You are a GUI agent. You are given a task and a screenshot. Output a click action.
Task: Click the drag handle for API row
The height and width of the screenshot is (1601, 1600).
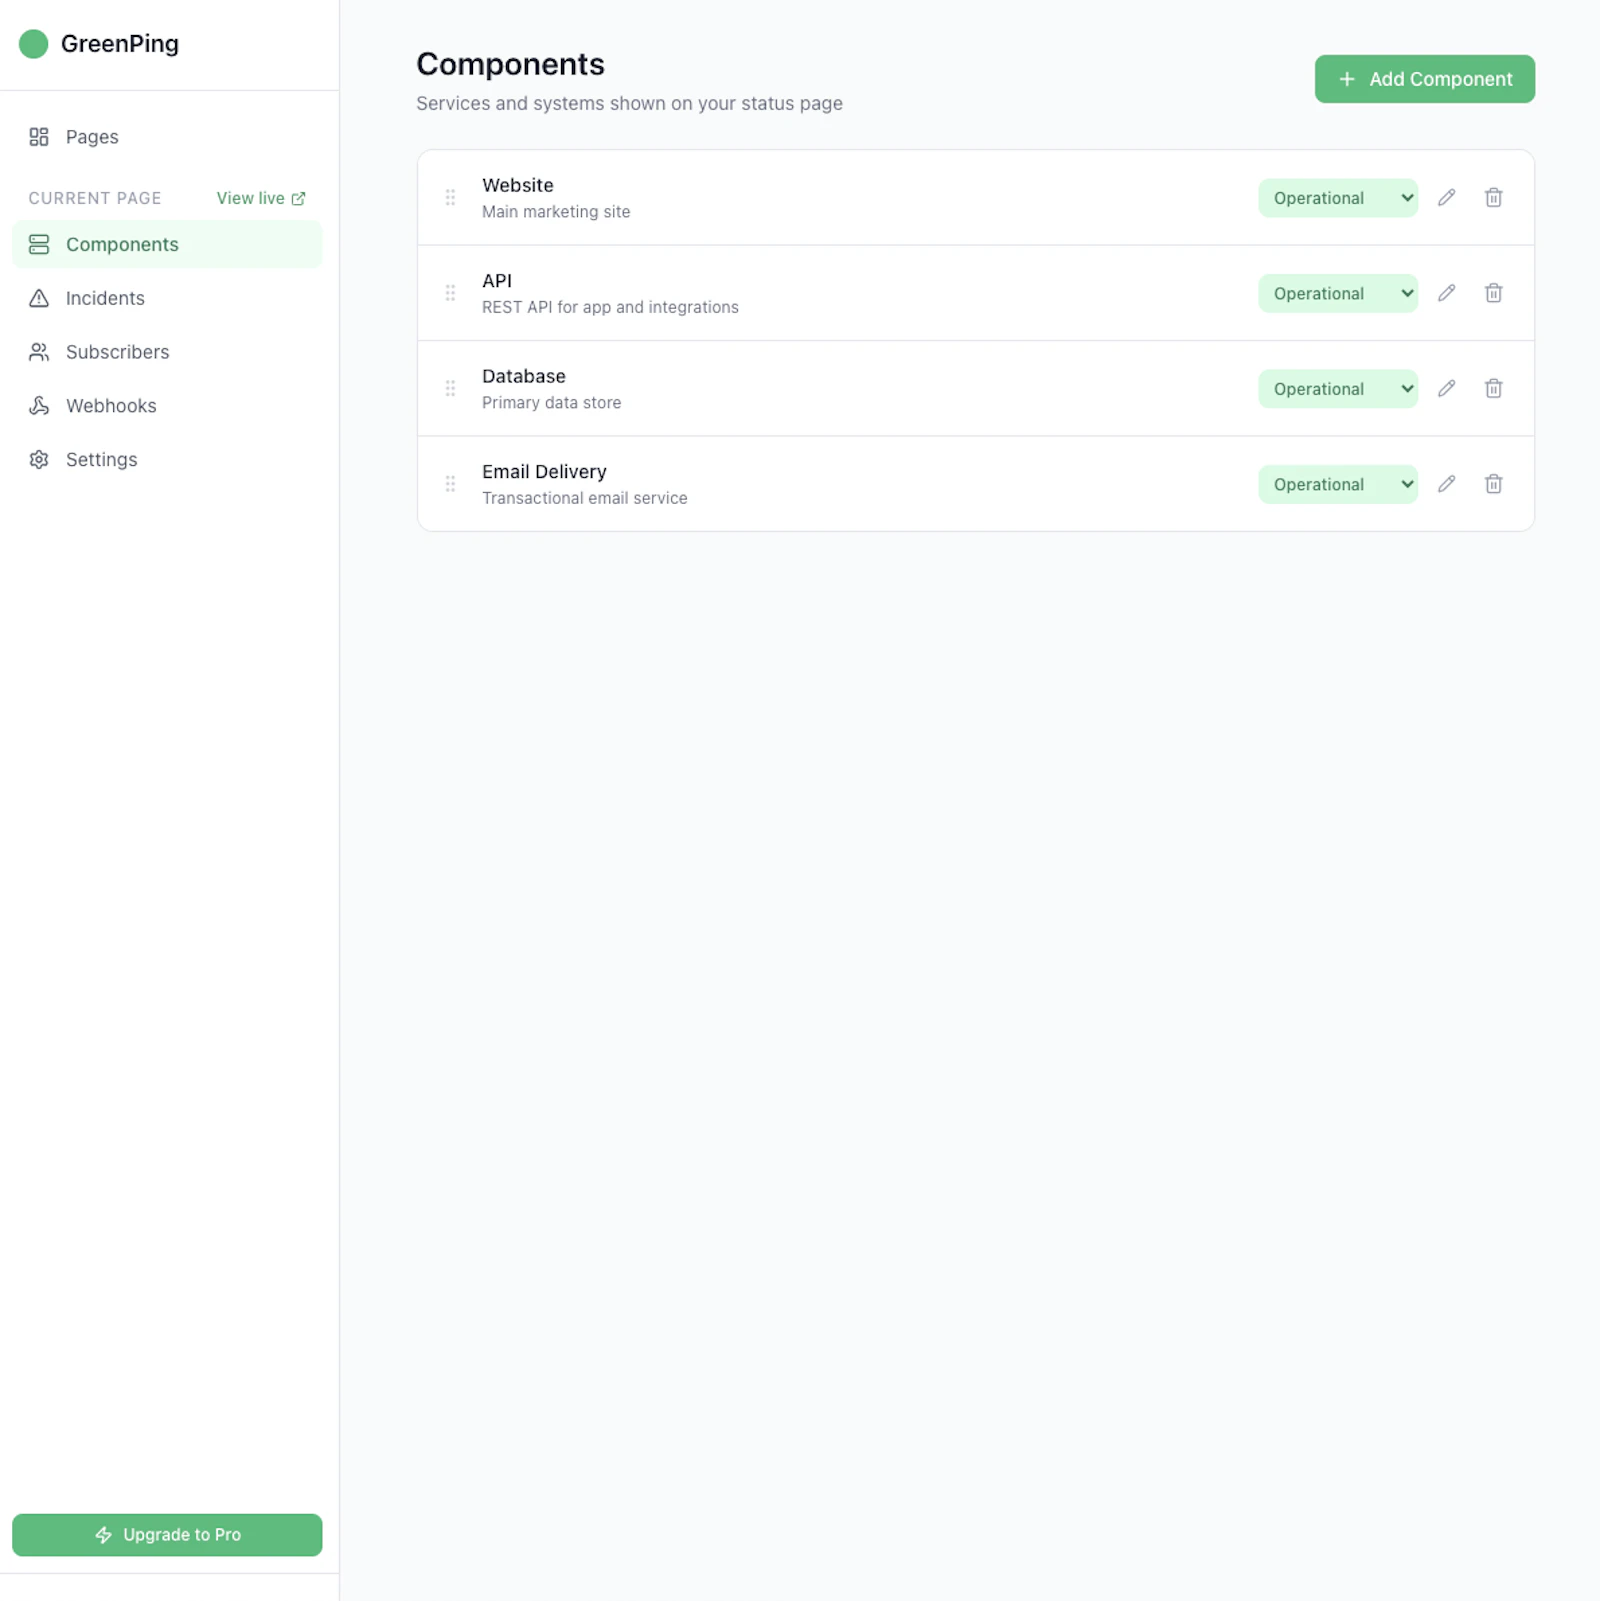tap(450, 293)
